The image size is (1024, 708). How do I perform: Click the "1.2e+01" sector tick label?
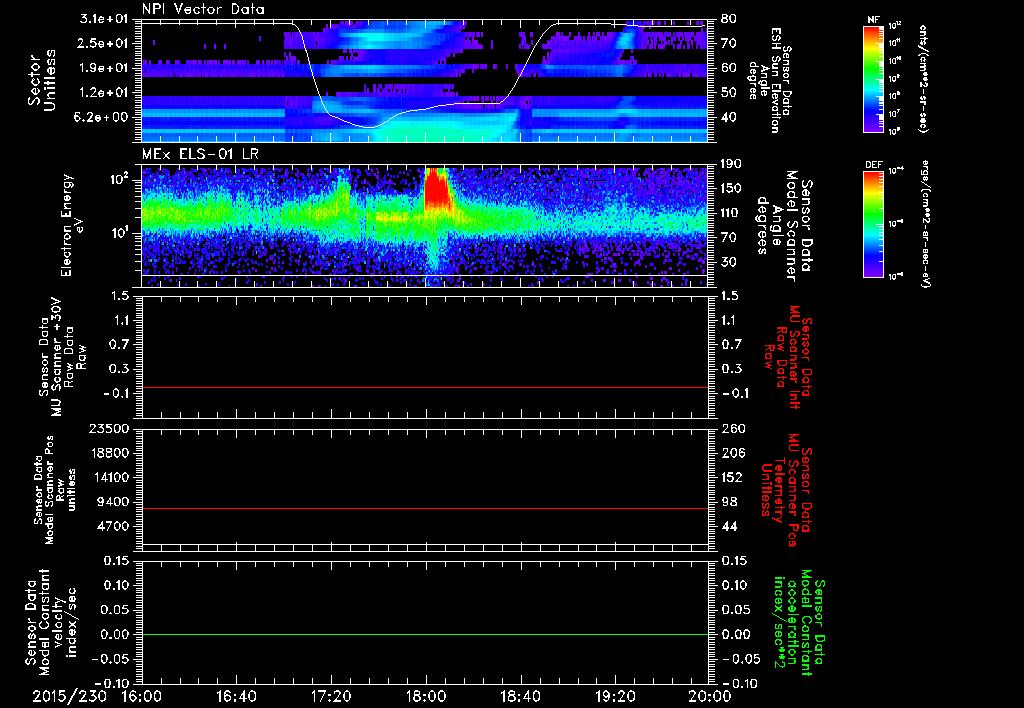(x=103, y=93)
